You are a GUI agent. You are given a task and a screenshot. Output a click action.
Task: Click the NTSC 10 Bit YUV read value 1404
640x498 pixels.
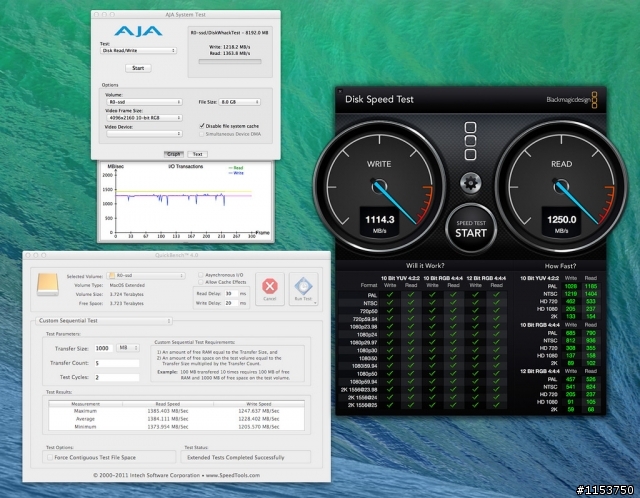590,294
